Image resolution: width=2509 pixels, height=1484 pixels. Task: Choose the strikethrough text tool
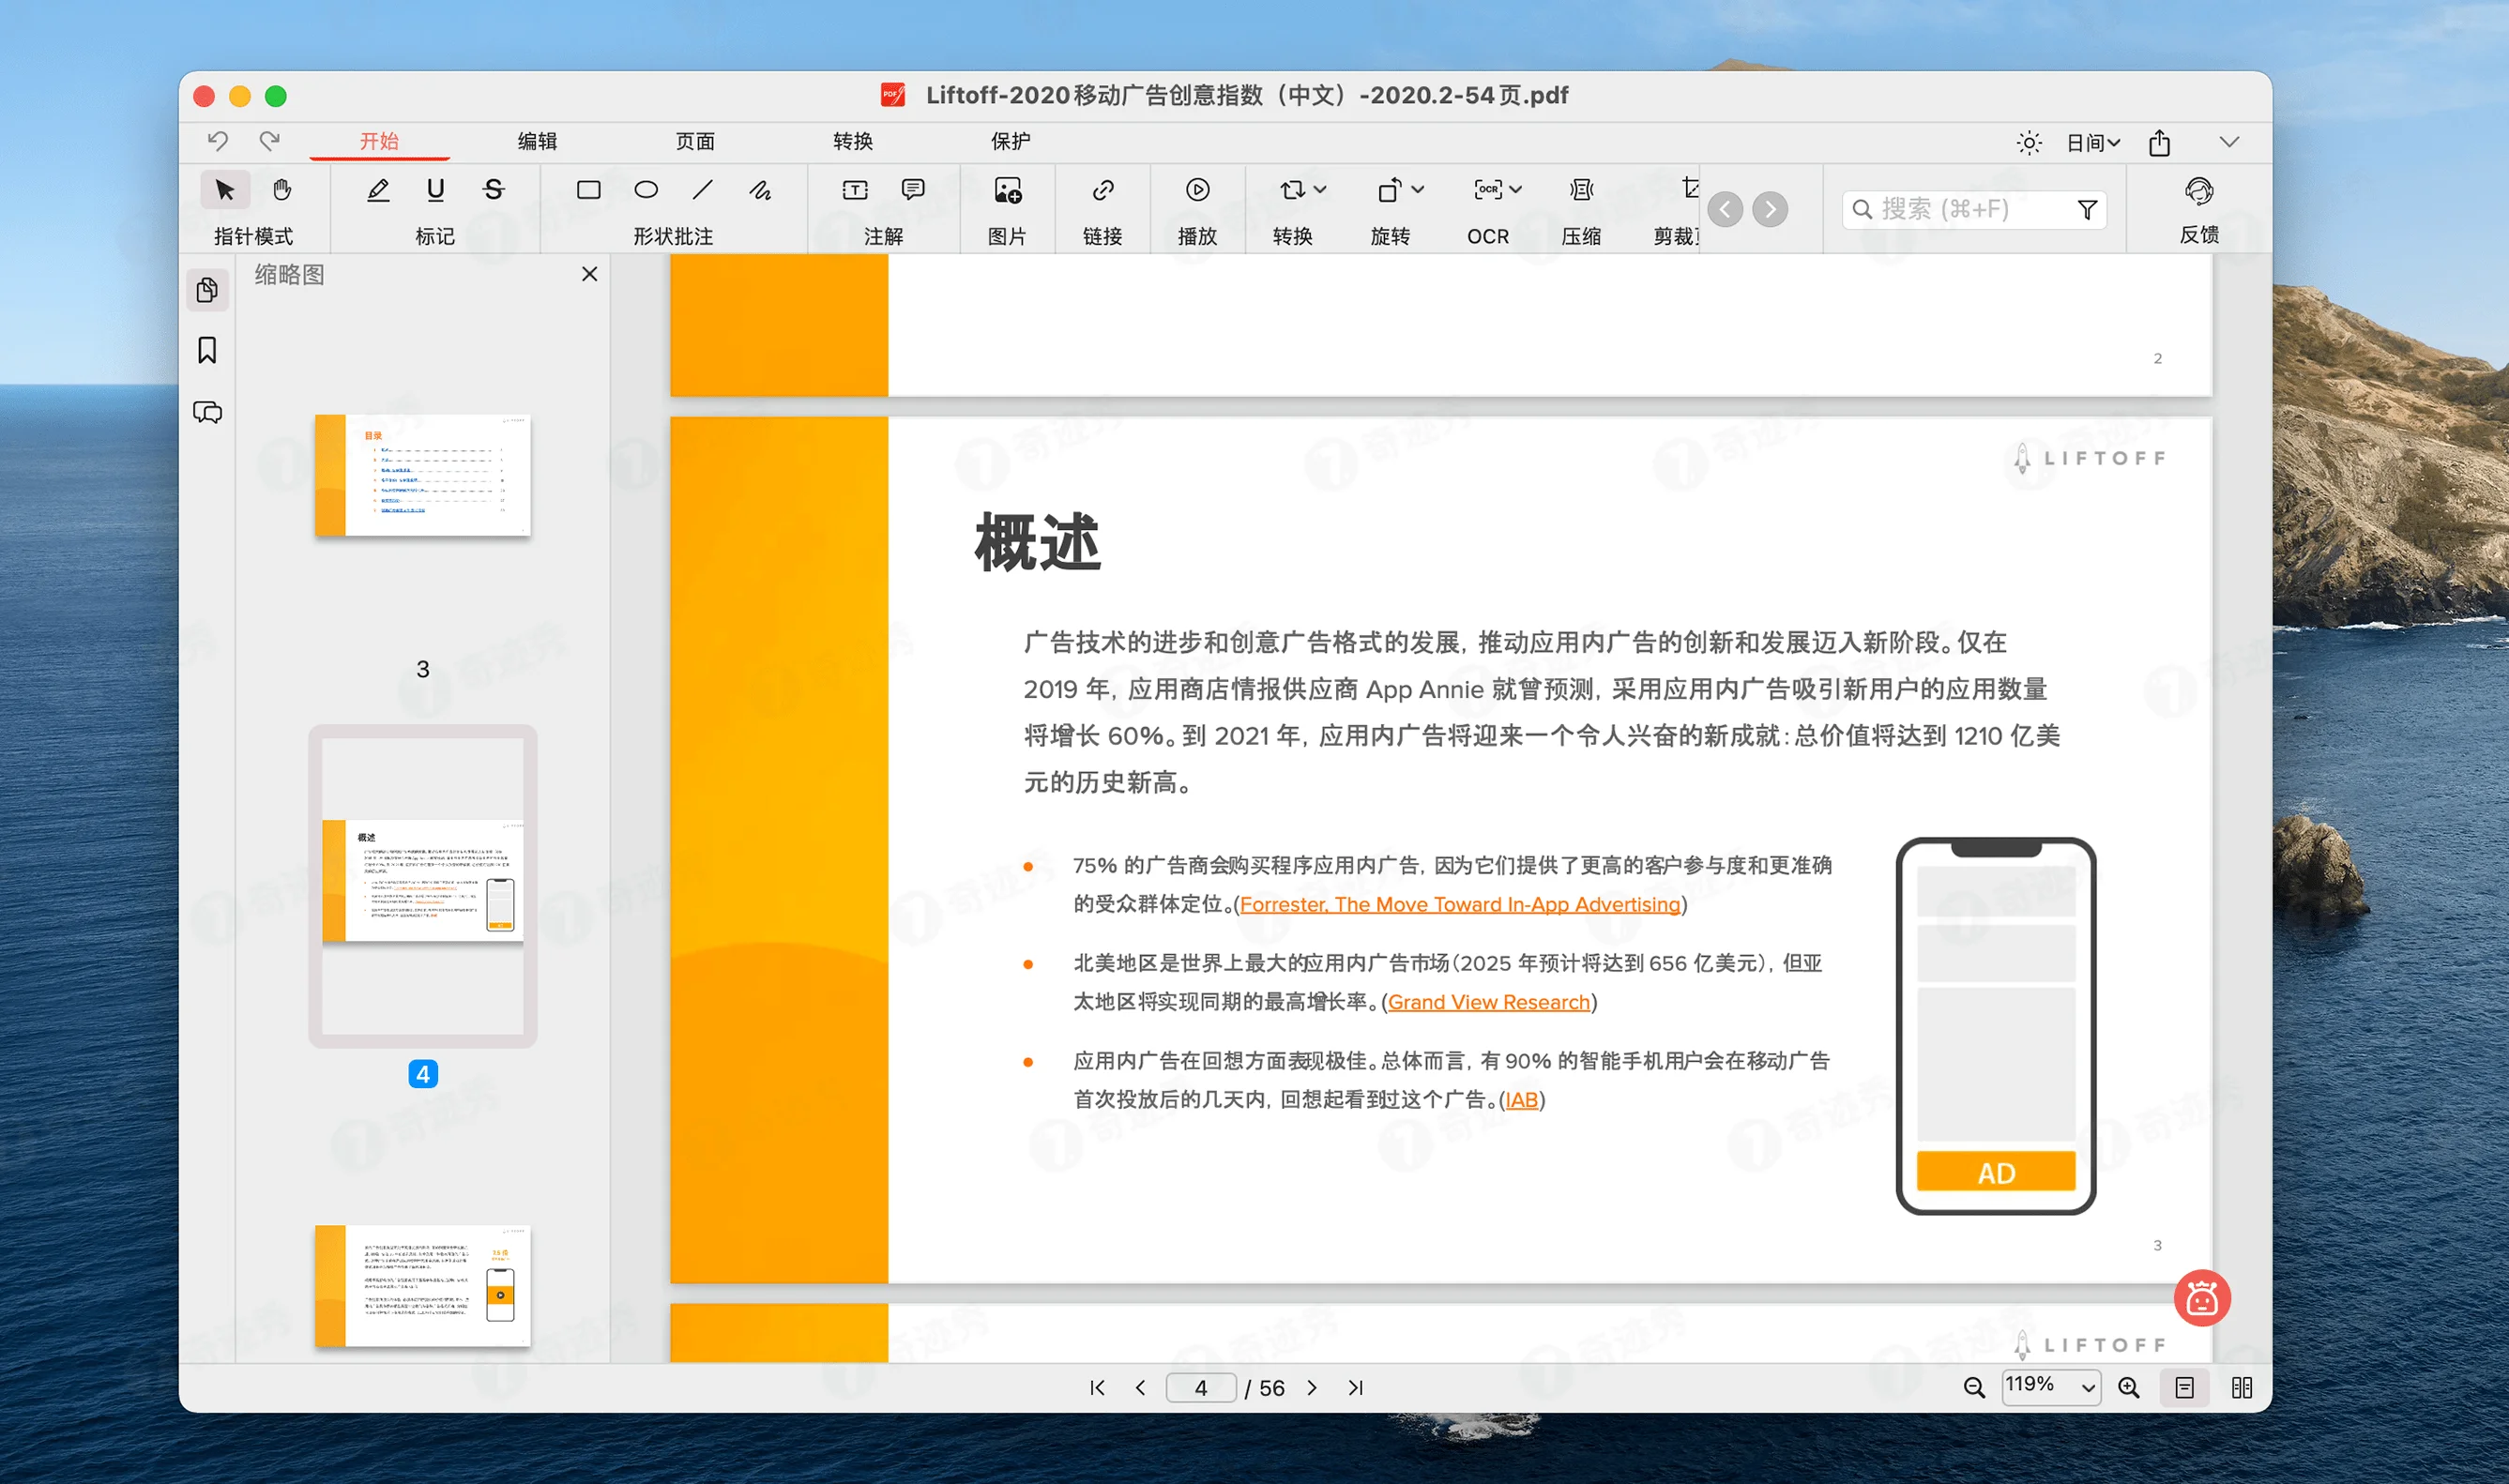pos(493,190)
